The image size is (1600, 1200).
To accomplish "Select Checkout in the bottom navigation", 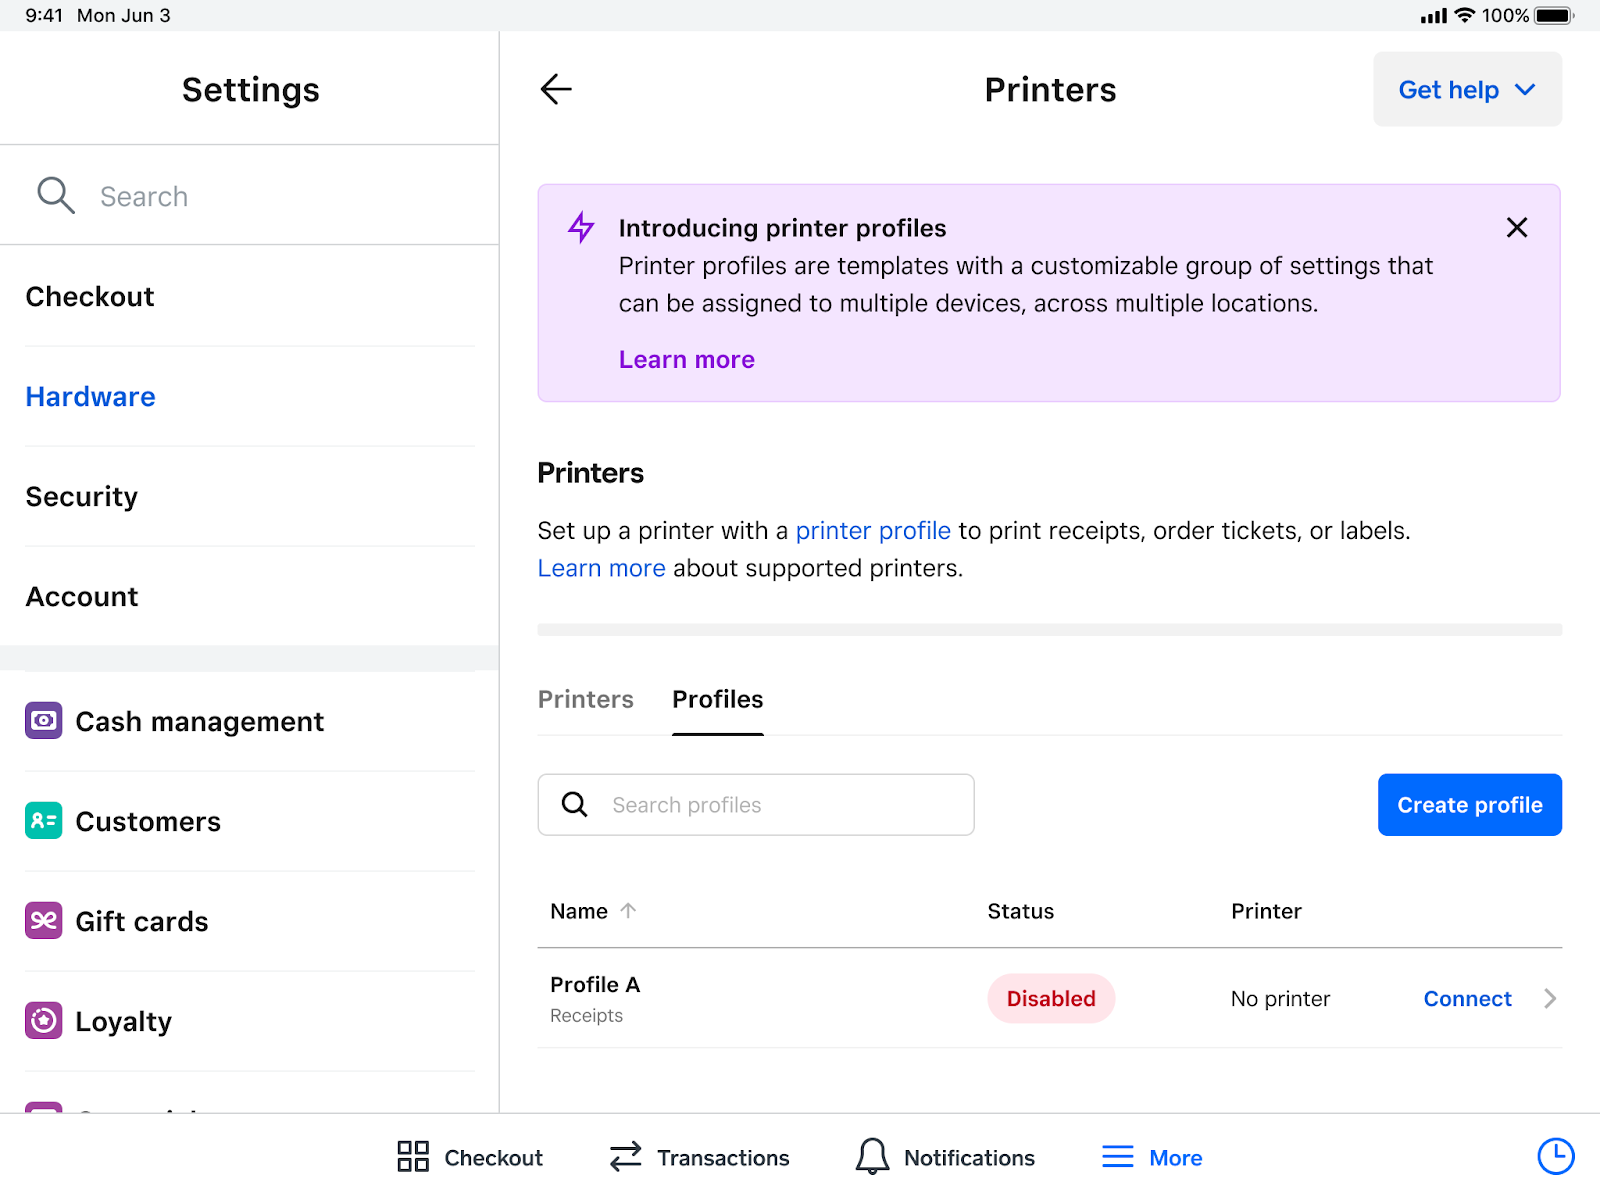I will point(468,1157).
